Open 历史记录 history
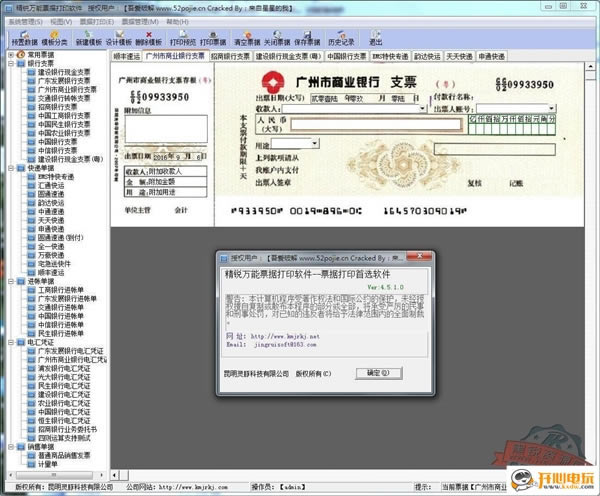Viewport: 600px width, 496px height. coord(341,38)
